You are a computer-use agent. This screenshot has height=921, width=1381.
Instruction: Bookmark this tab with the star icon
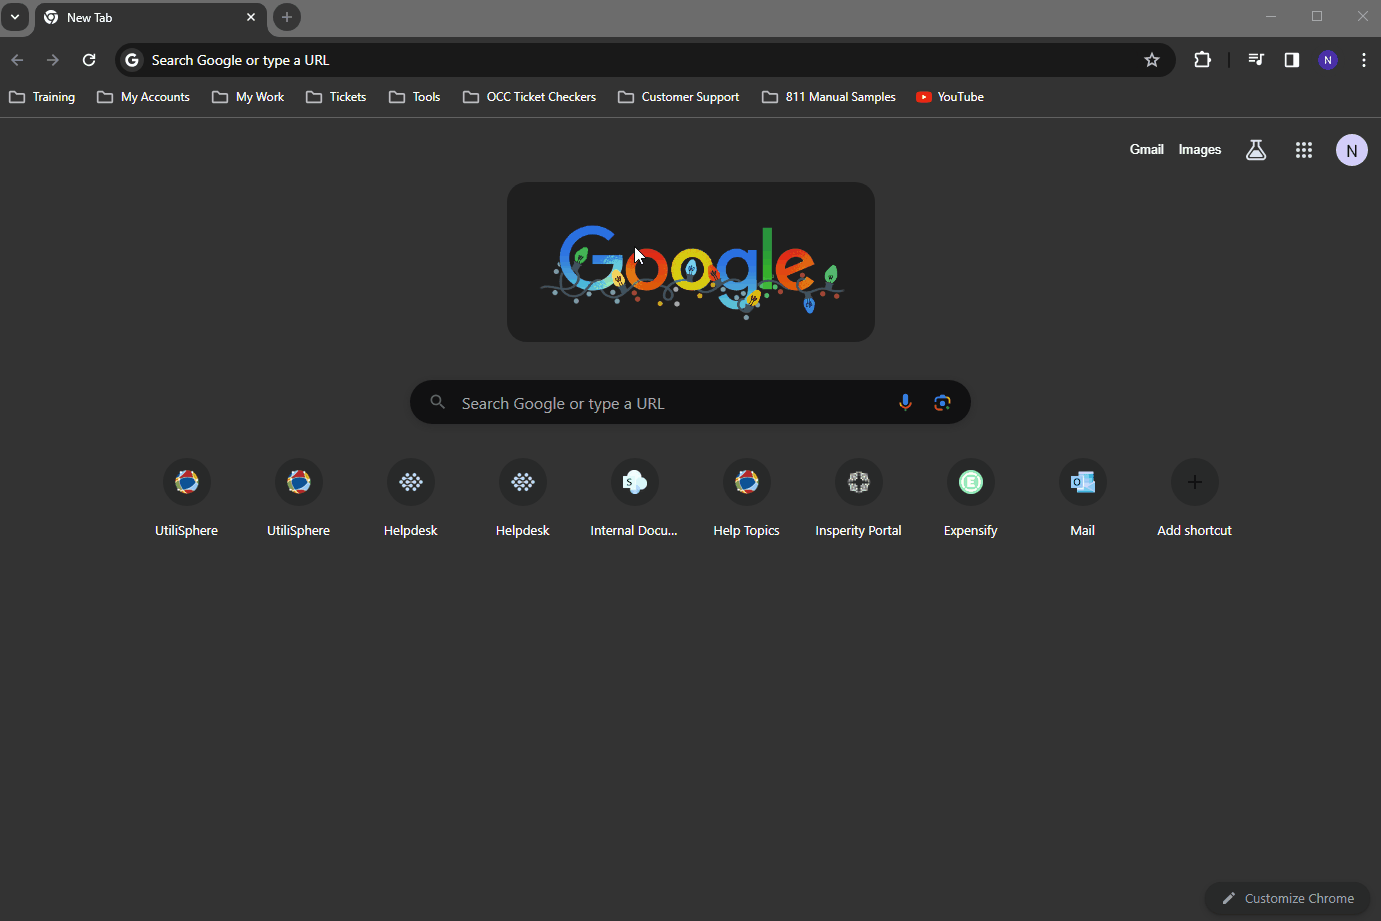click(x=1152, y=60)
